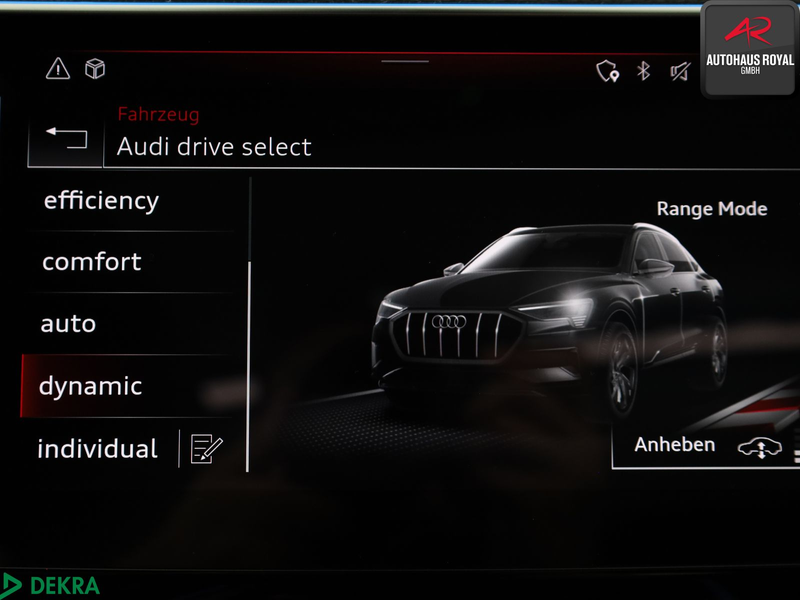Pull down the top center handle bar
The height and width of the screenshot is (600, 800).
(405, 61)
